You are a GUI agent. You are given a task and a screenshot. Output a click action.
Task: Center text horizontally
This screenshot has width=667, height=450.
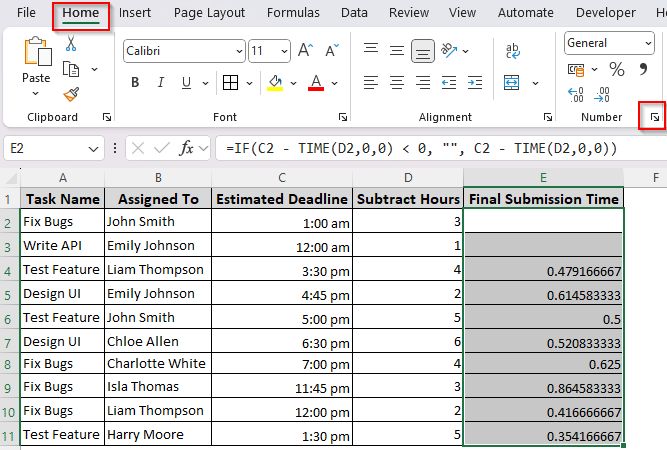[x=396, y=83]
